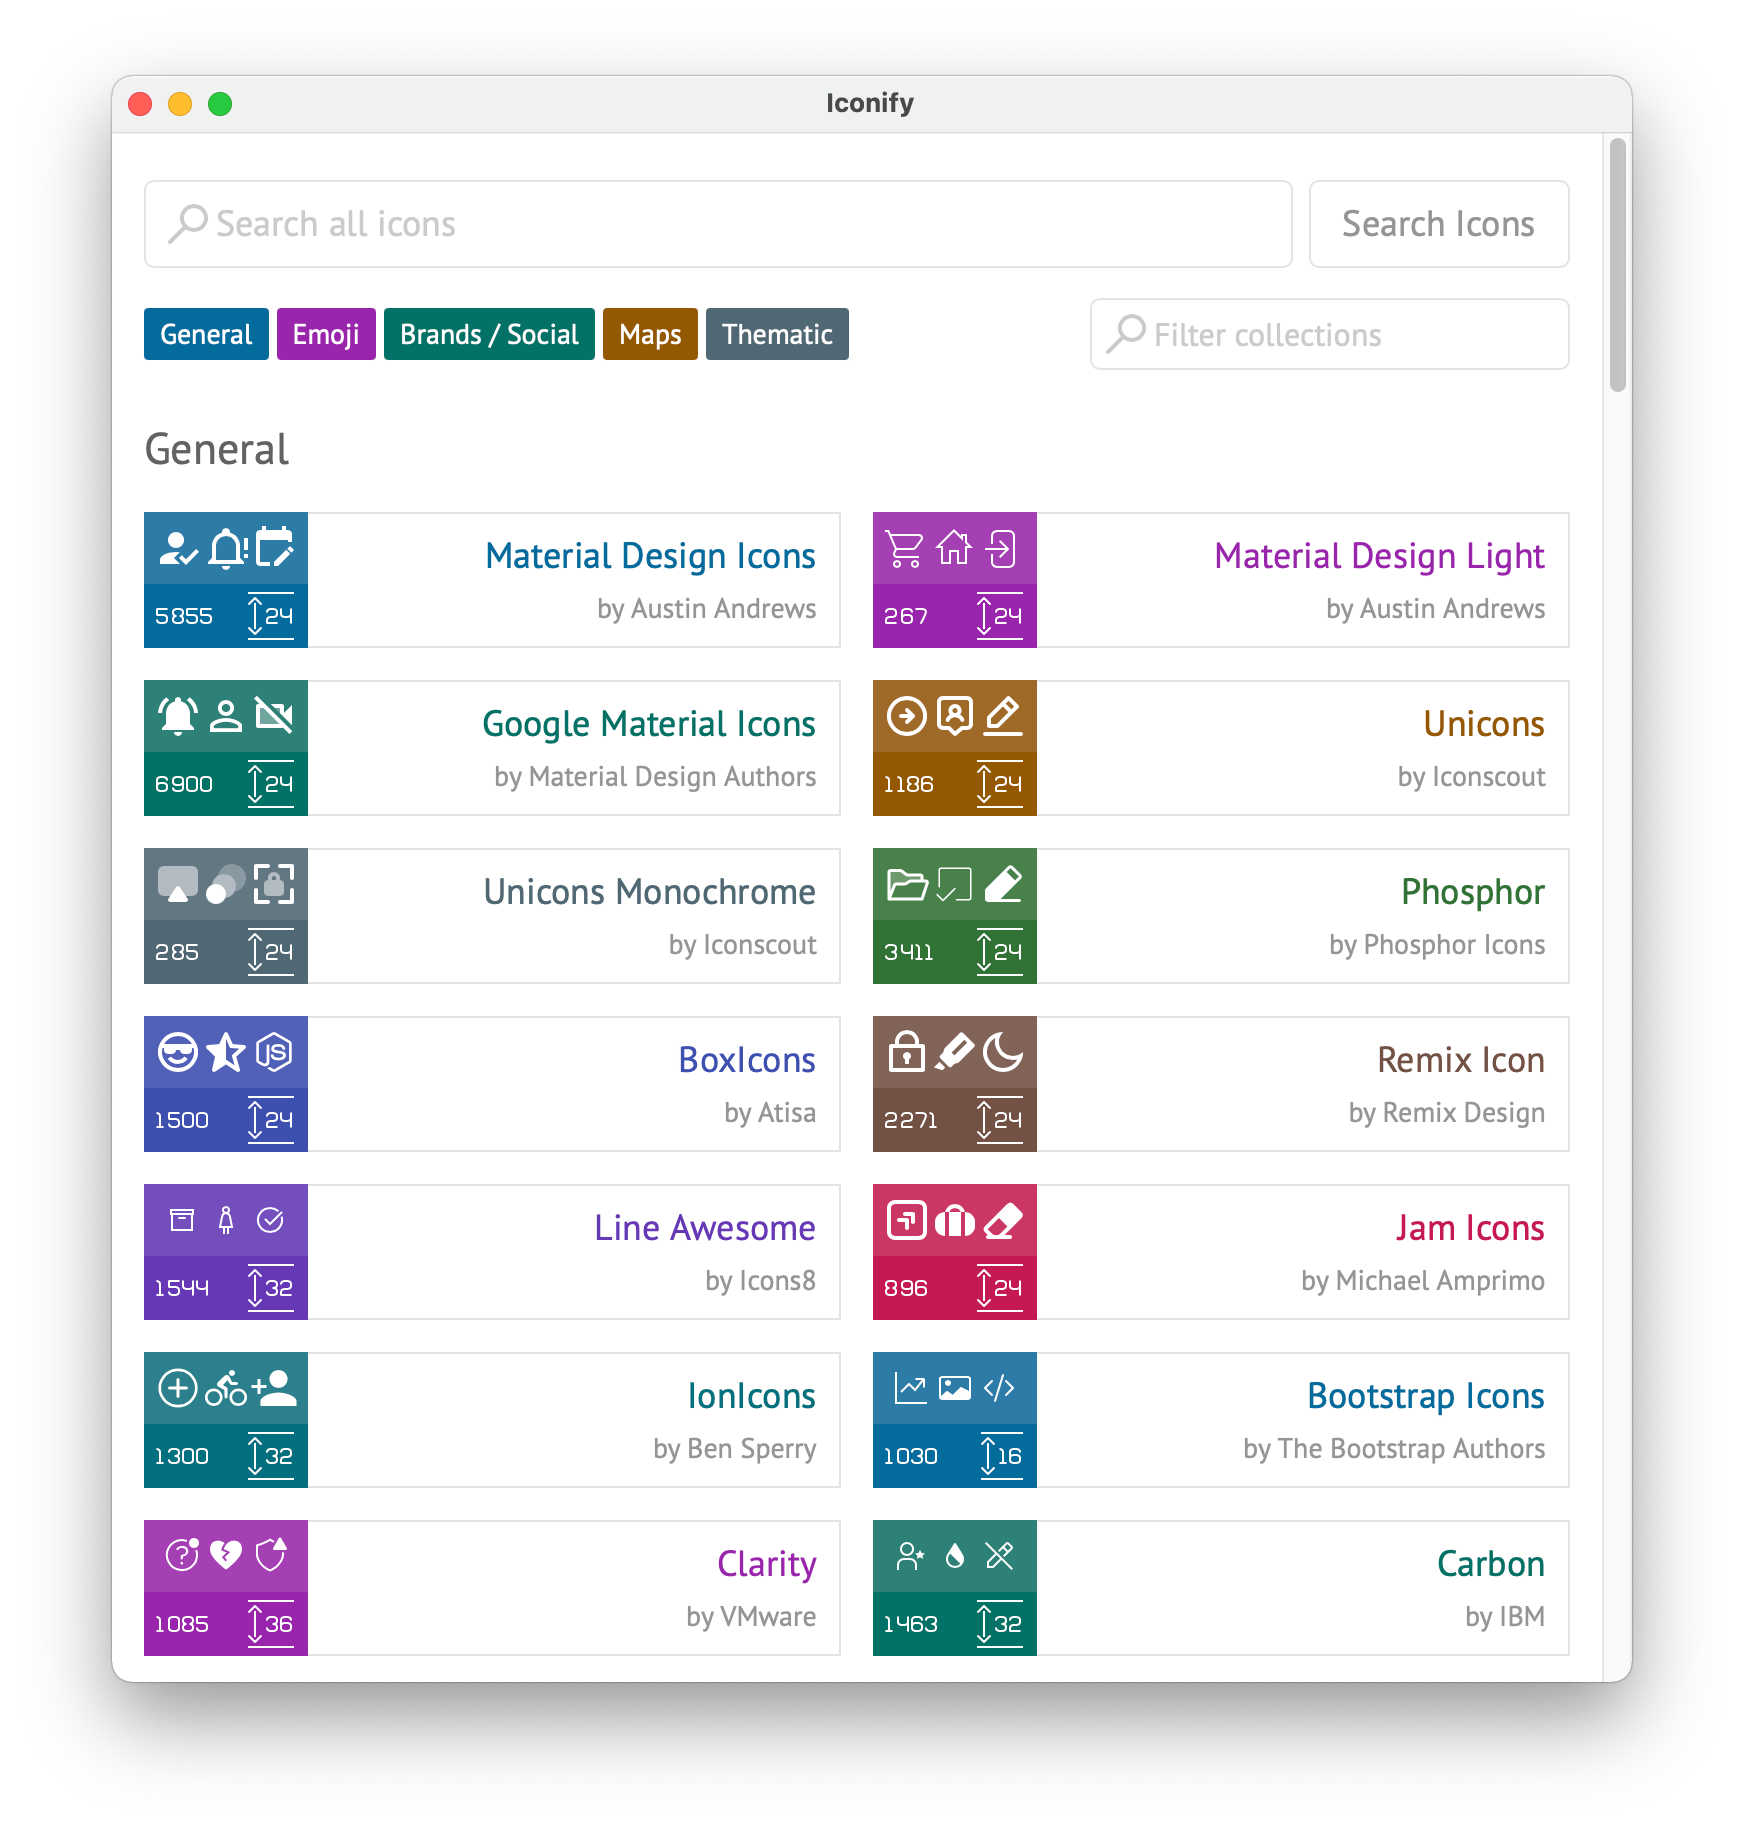Click the vertical scrollbar thumb
Viewport: 1744px width, 1830px height.
pos(1617,265)
